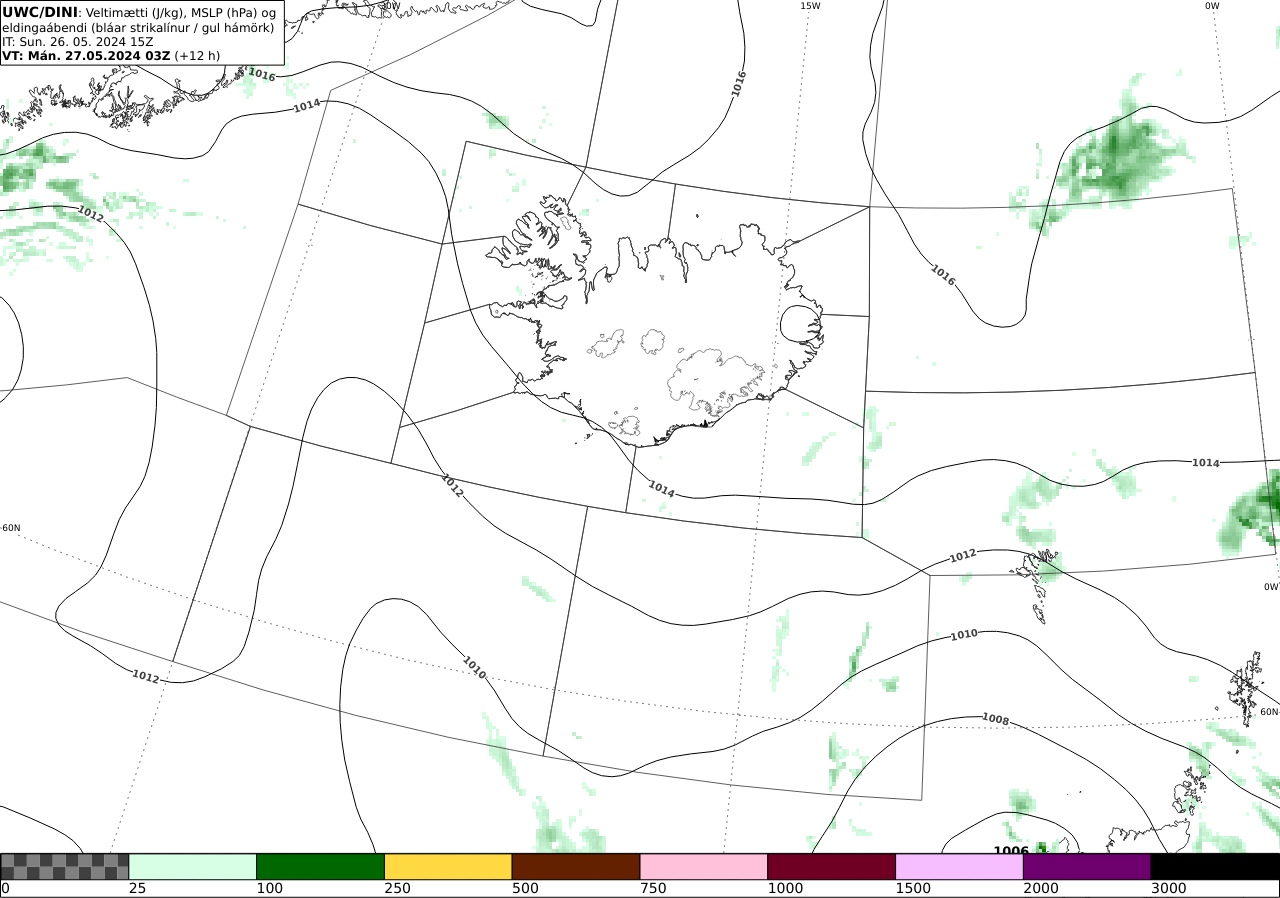Click the "25" legend scale value
The height and width of the screenshot is (898, 1280).
(137, 888)
